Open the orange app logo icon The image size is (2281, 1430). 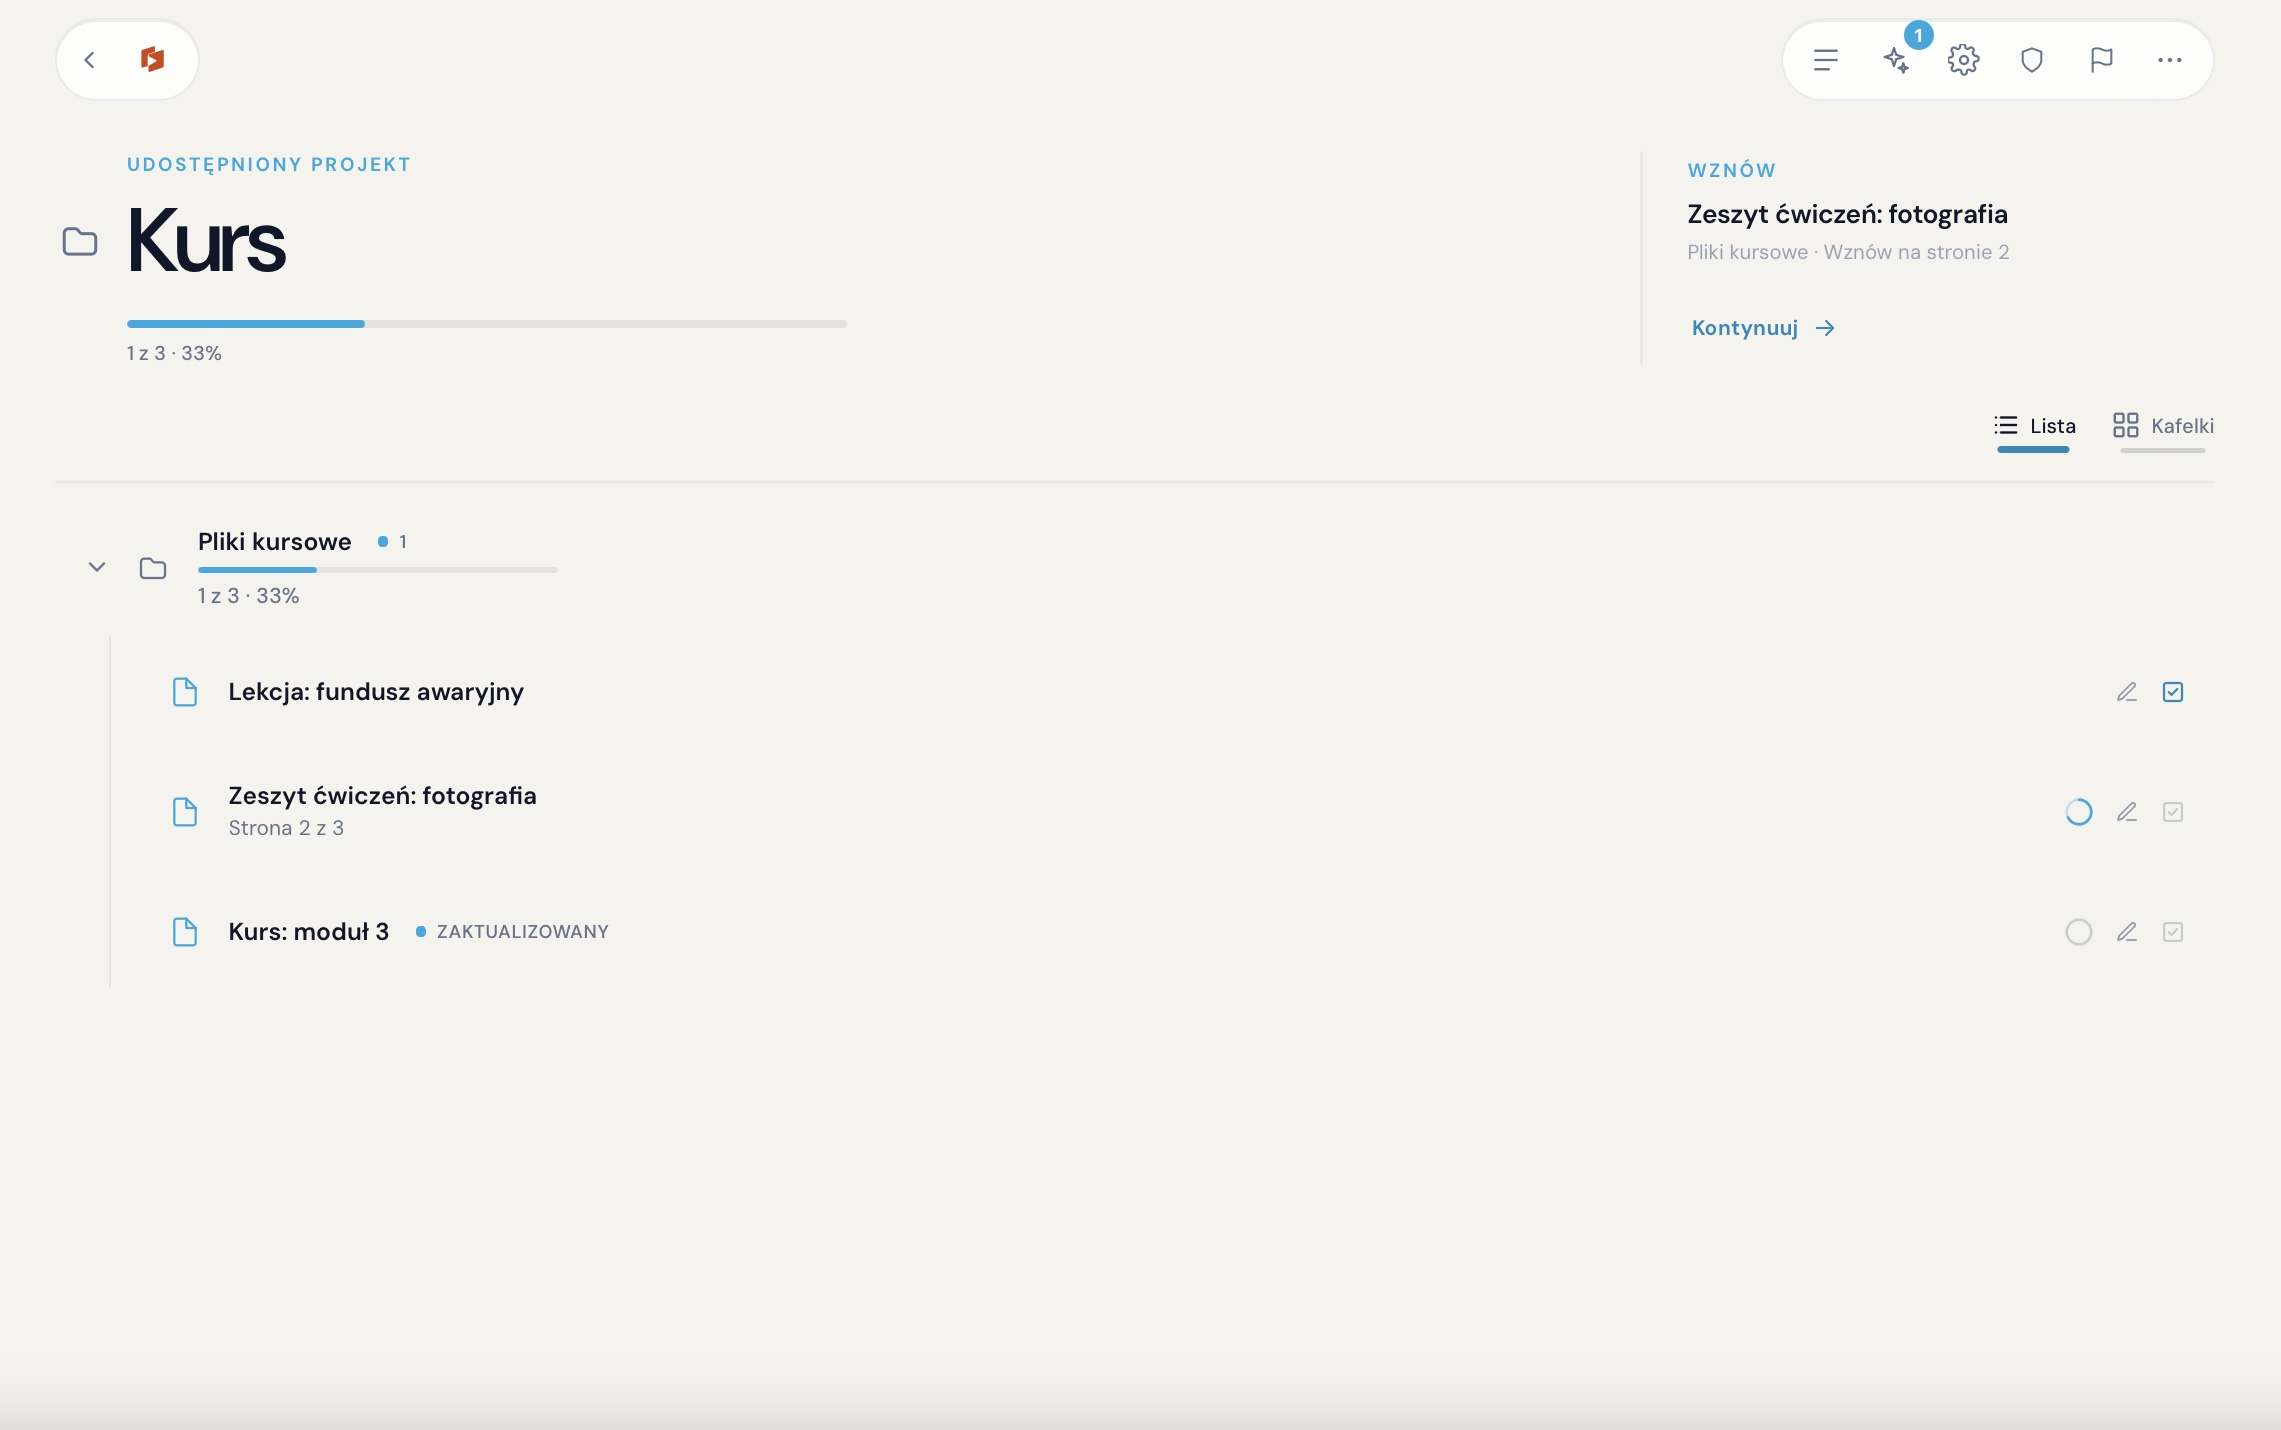coord(152,60)
